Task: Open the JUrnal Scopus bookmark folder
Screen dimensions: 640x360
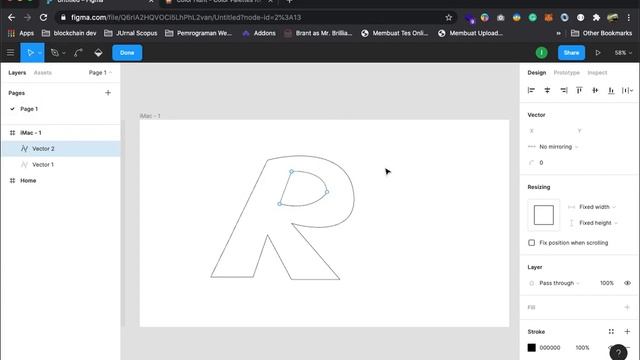Action: tap(131, 33)
